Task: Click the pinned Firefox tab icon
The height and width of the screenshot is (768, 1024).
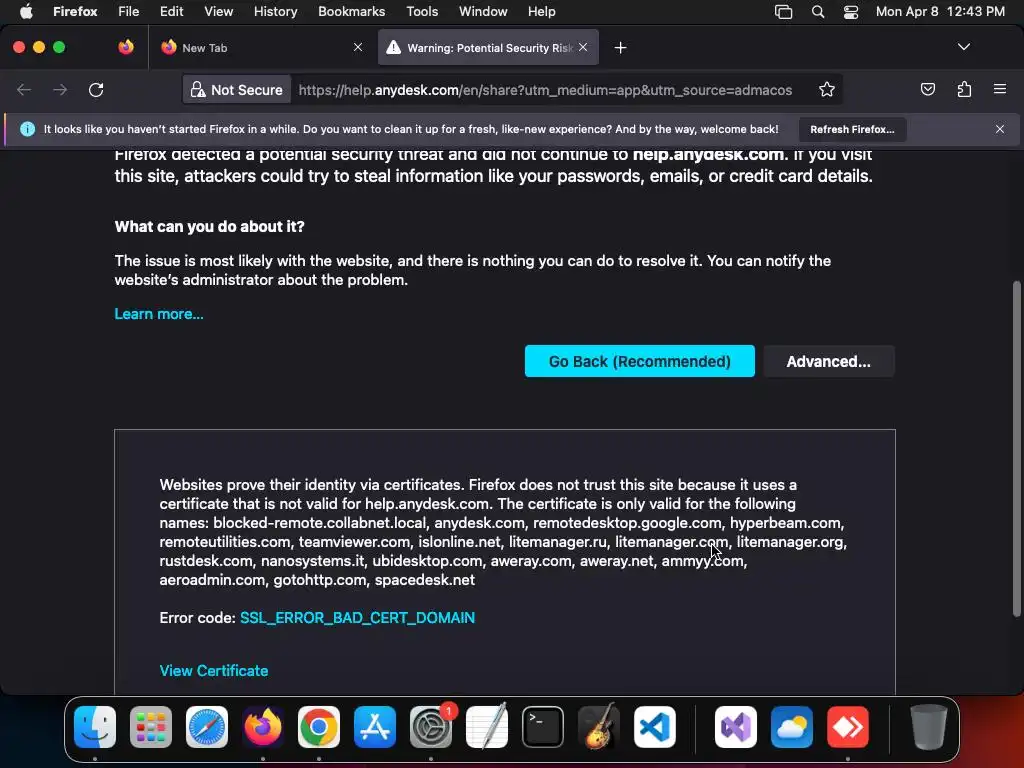Action: (x=126, y=47)
